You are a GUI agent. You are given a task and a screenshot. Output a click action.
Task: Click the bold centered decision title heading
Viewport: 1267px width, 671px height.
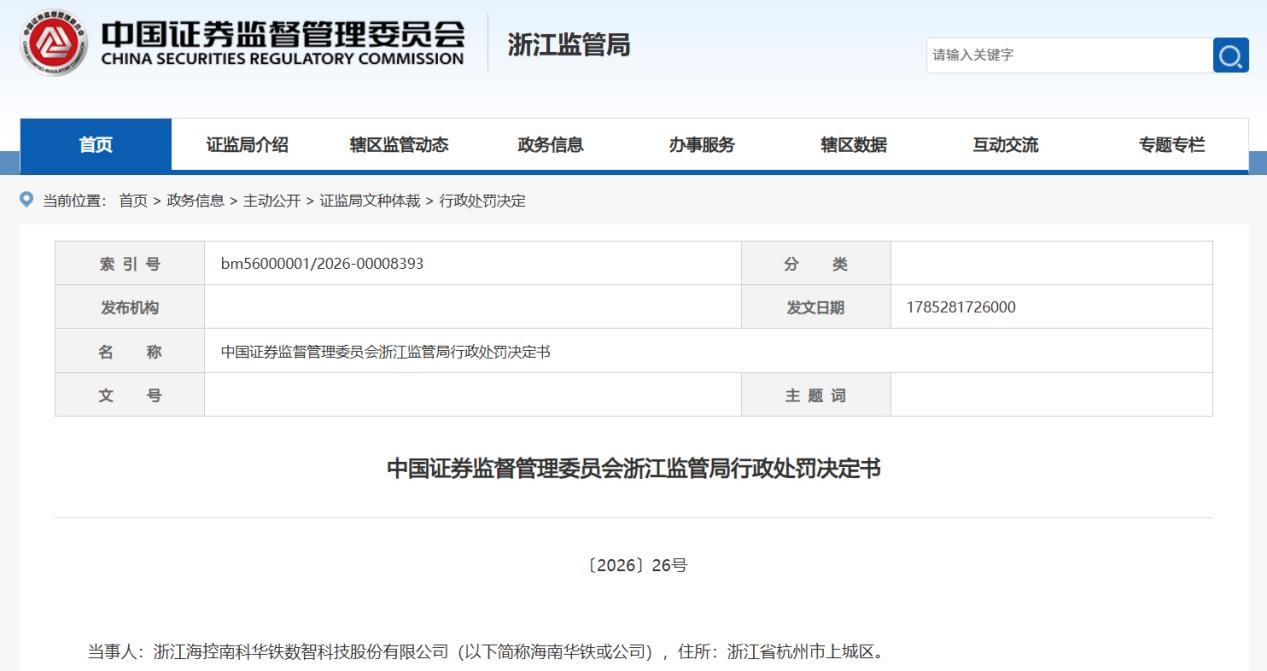coord(634,469)
